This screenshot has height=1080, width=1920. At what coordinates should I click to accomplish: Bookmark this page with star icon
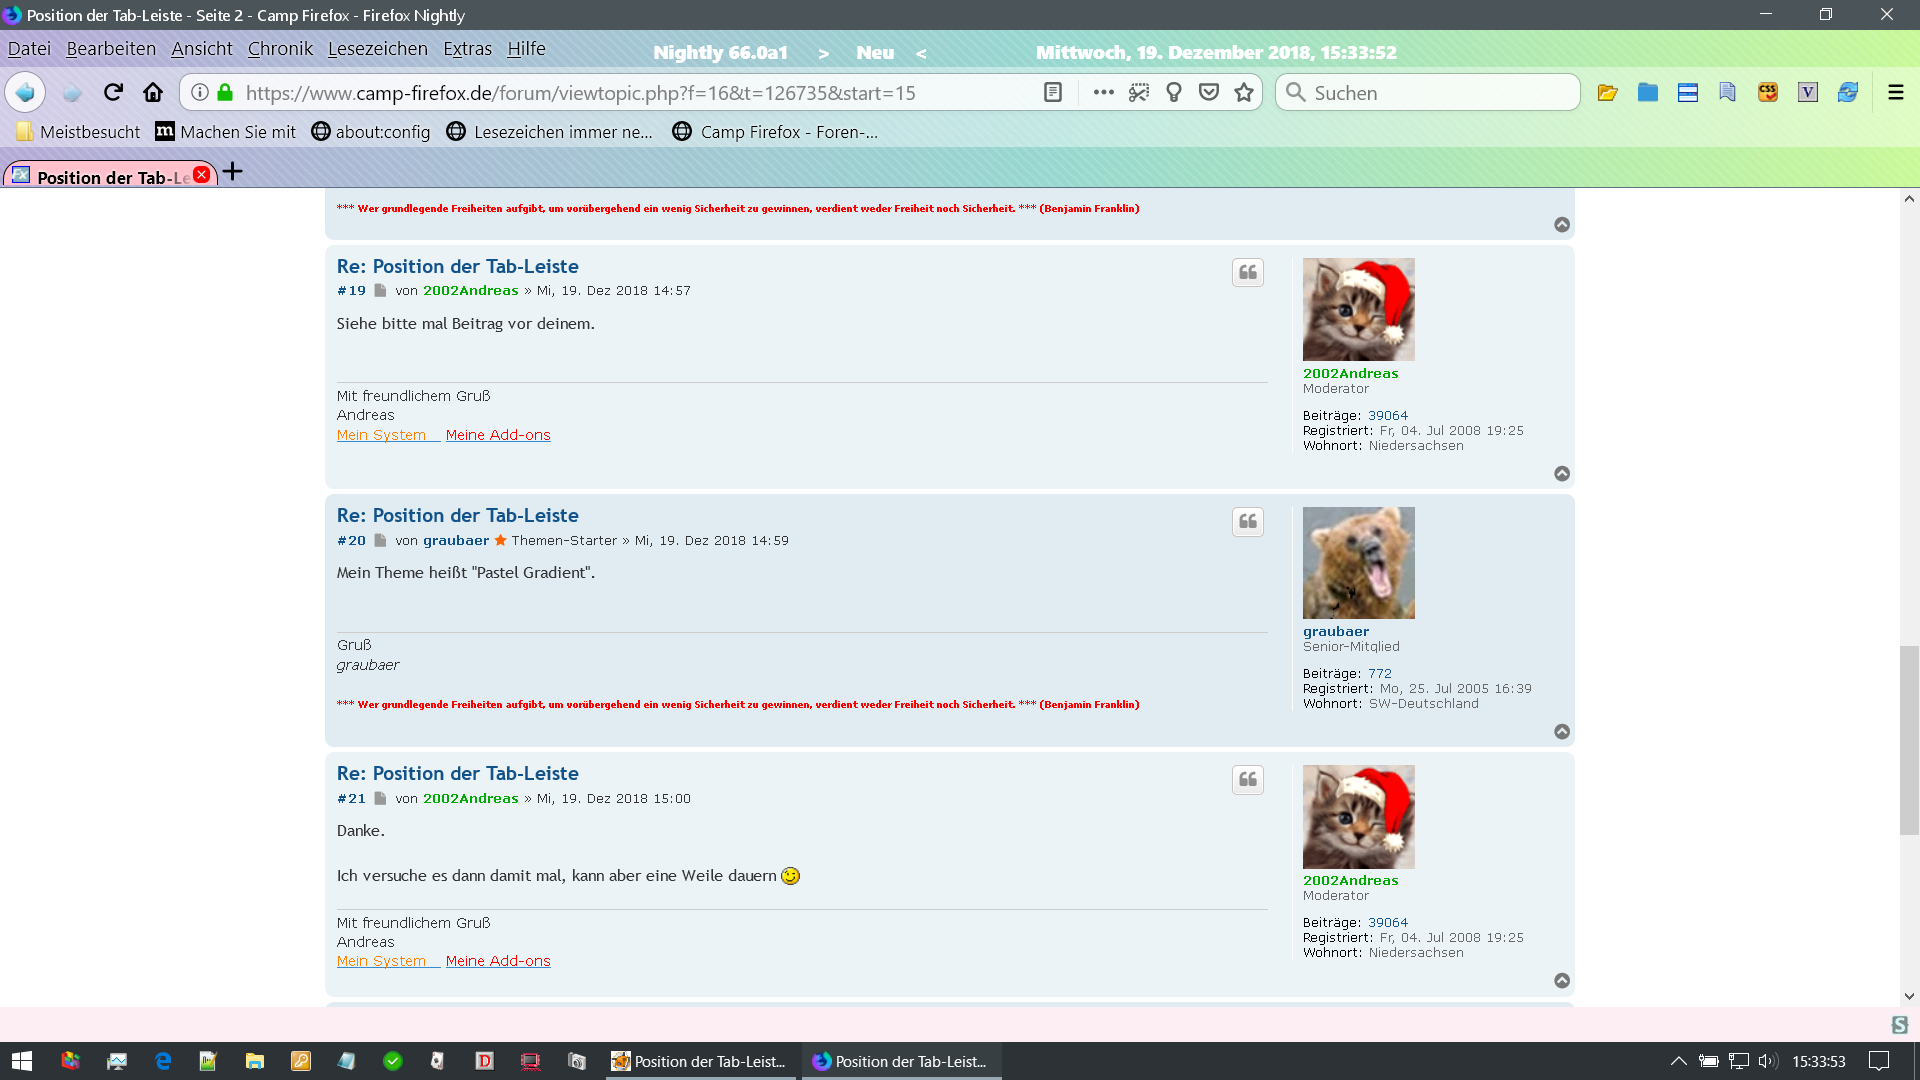point(1244,92)
